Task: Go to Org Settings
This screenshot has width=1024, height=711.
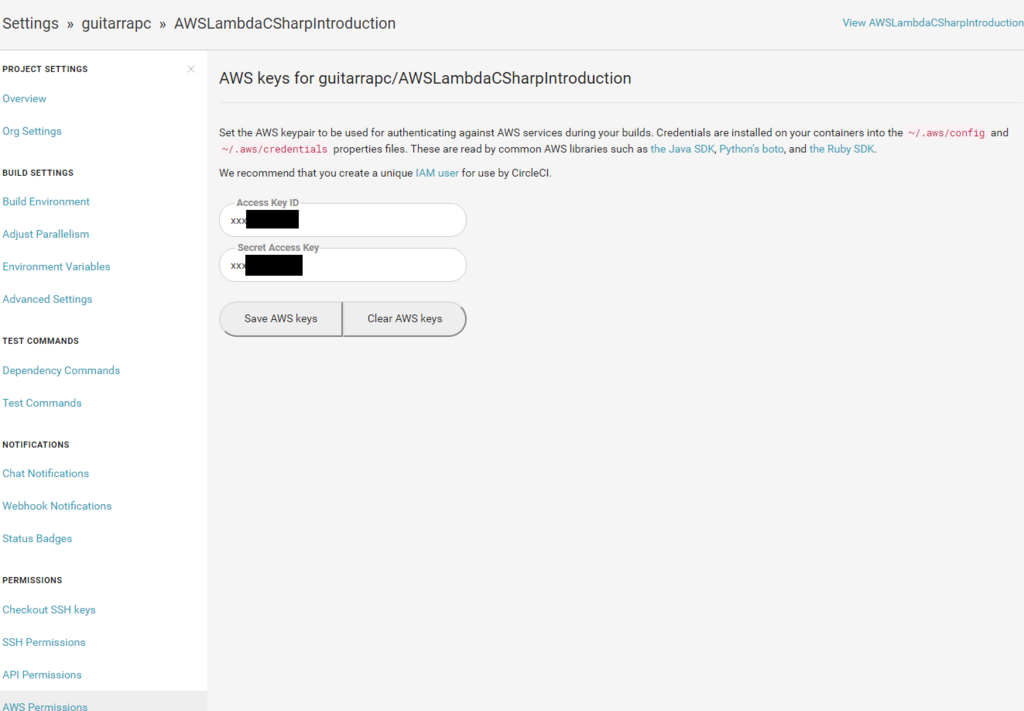Action: [32, 131]
